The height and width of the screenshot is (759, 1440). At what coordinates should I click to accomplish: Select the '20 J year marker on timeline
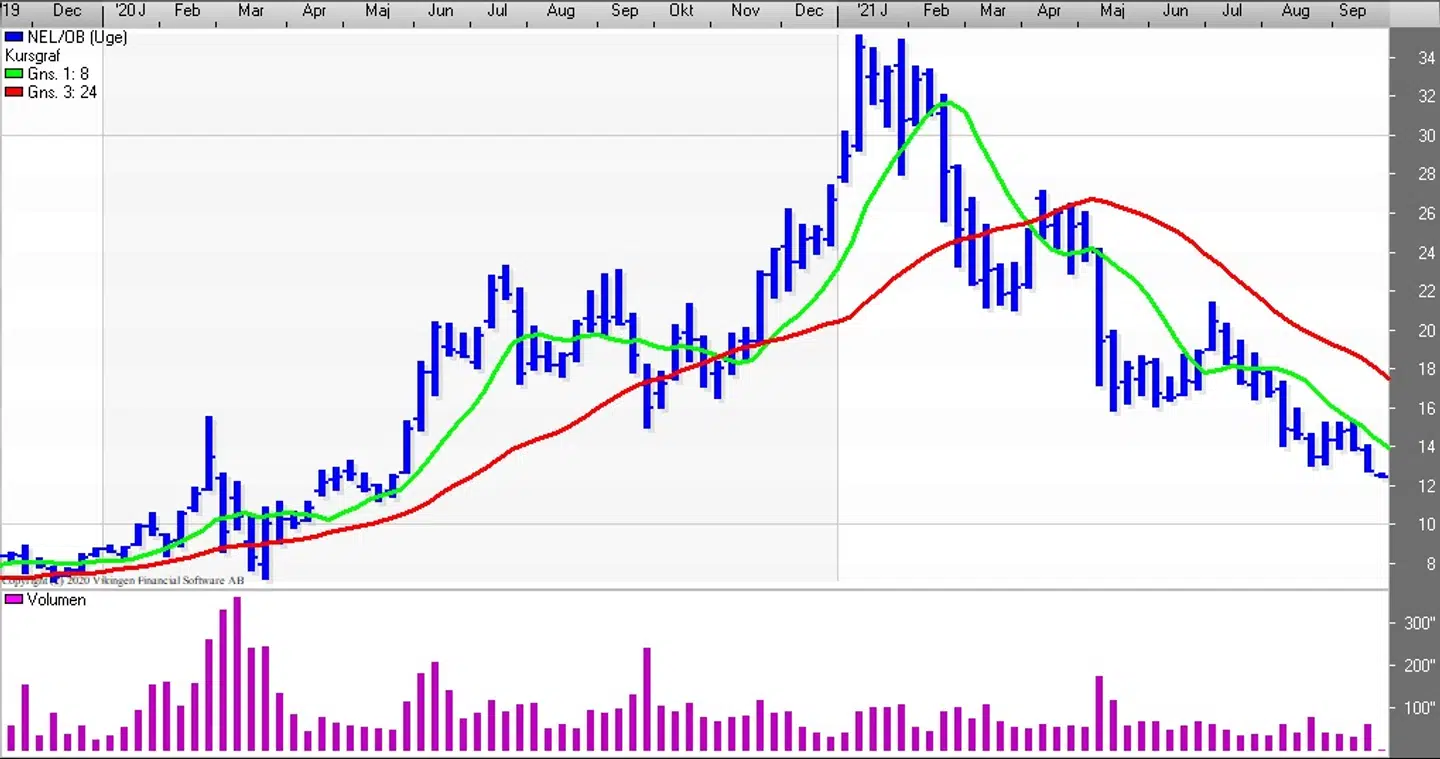pyautogui.click(x=130, y=11)
